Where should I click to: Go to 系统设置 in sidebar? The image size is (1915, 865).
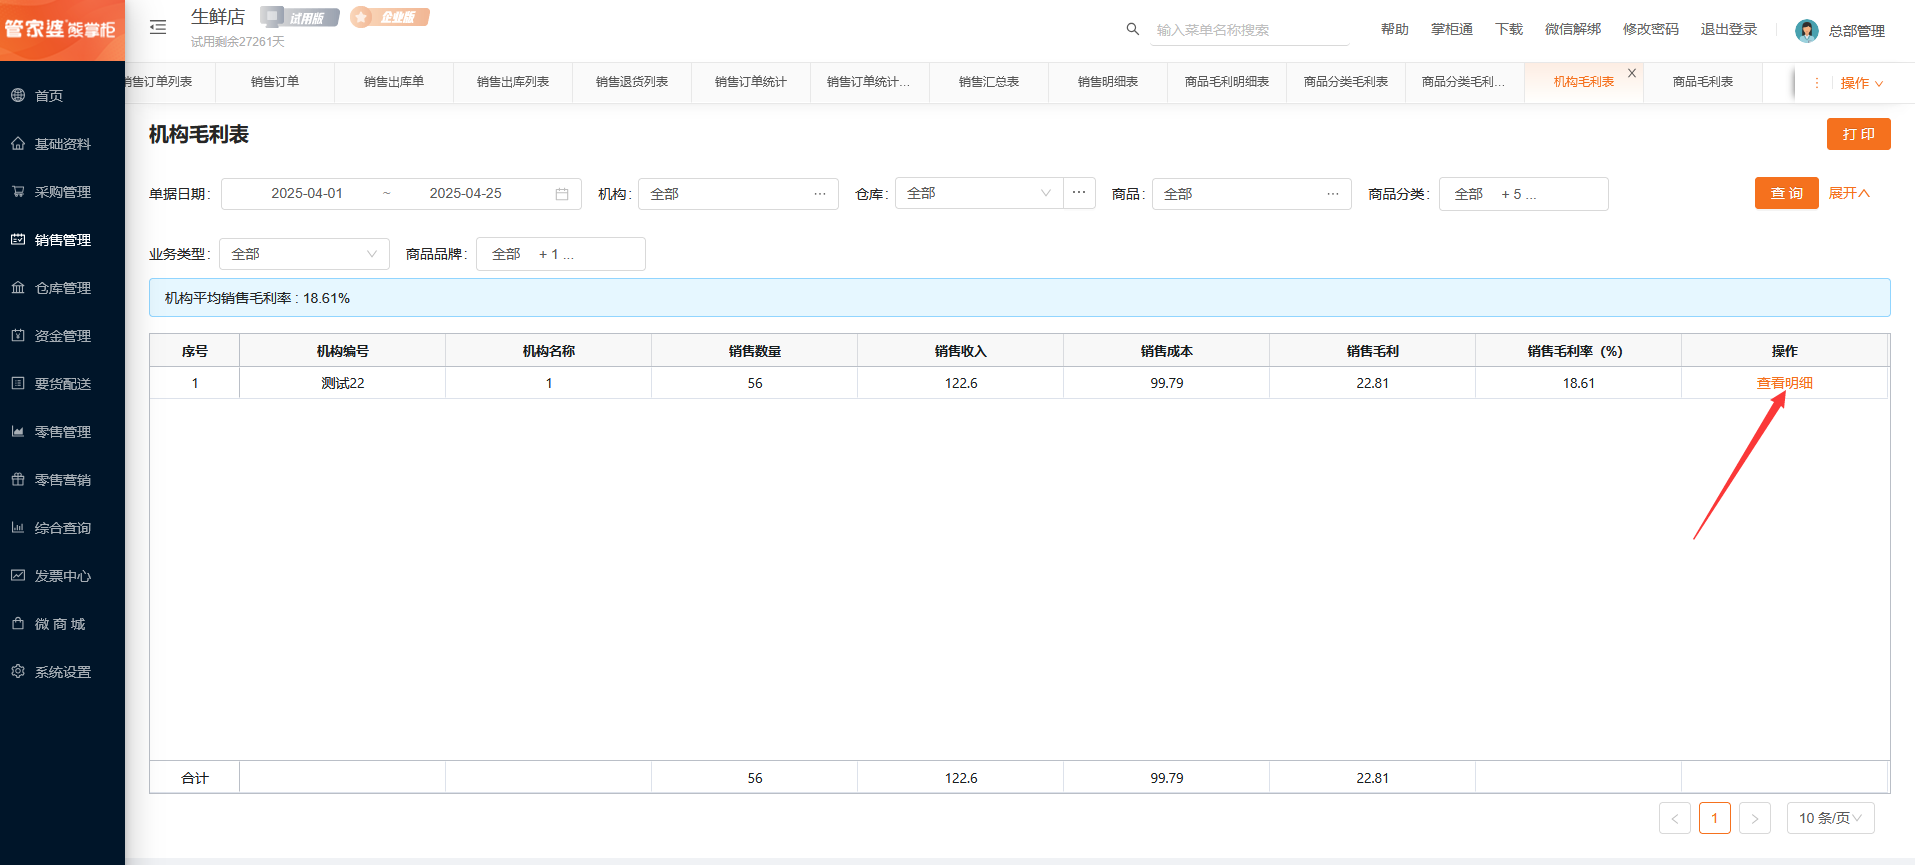click(x=62, y=672)
